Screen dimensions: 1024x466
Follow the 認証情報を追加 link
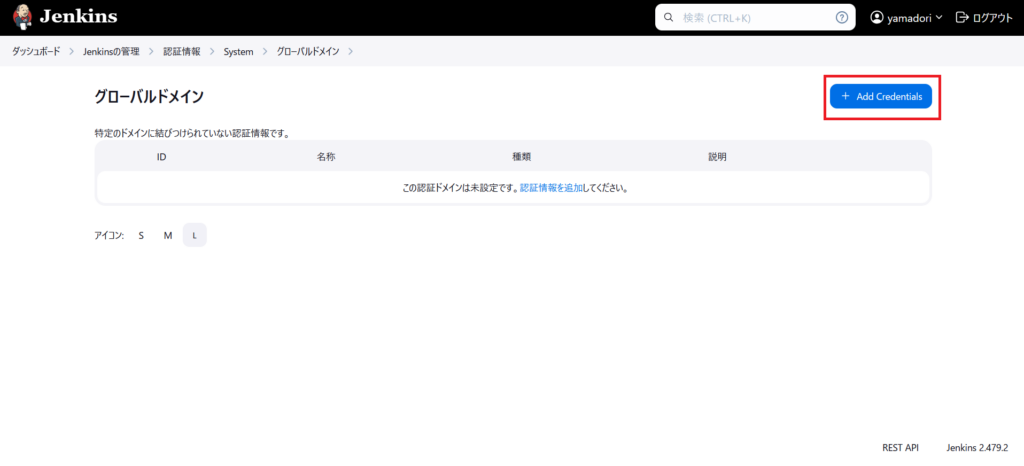(x=551, y=188)
